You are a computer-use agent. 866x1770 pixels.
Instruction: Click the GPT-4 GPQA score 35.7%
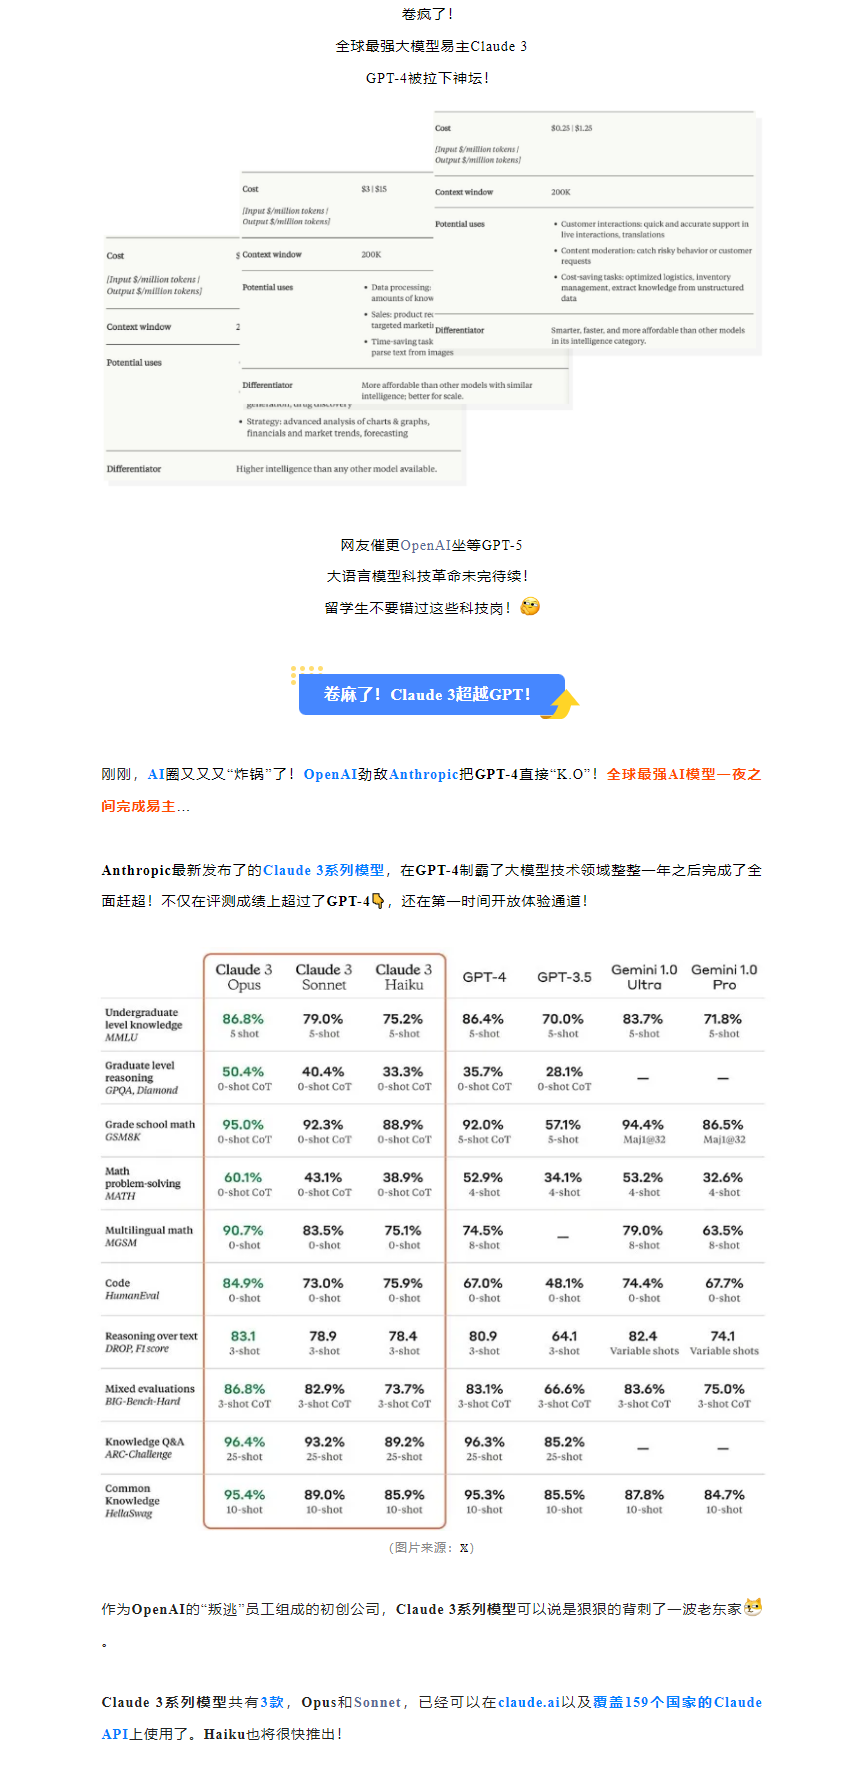point(484,1071)
